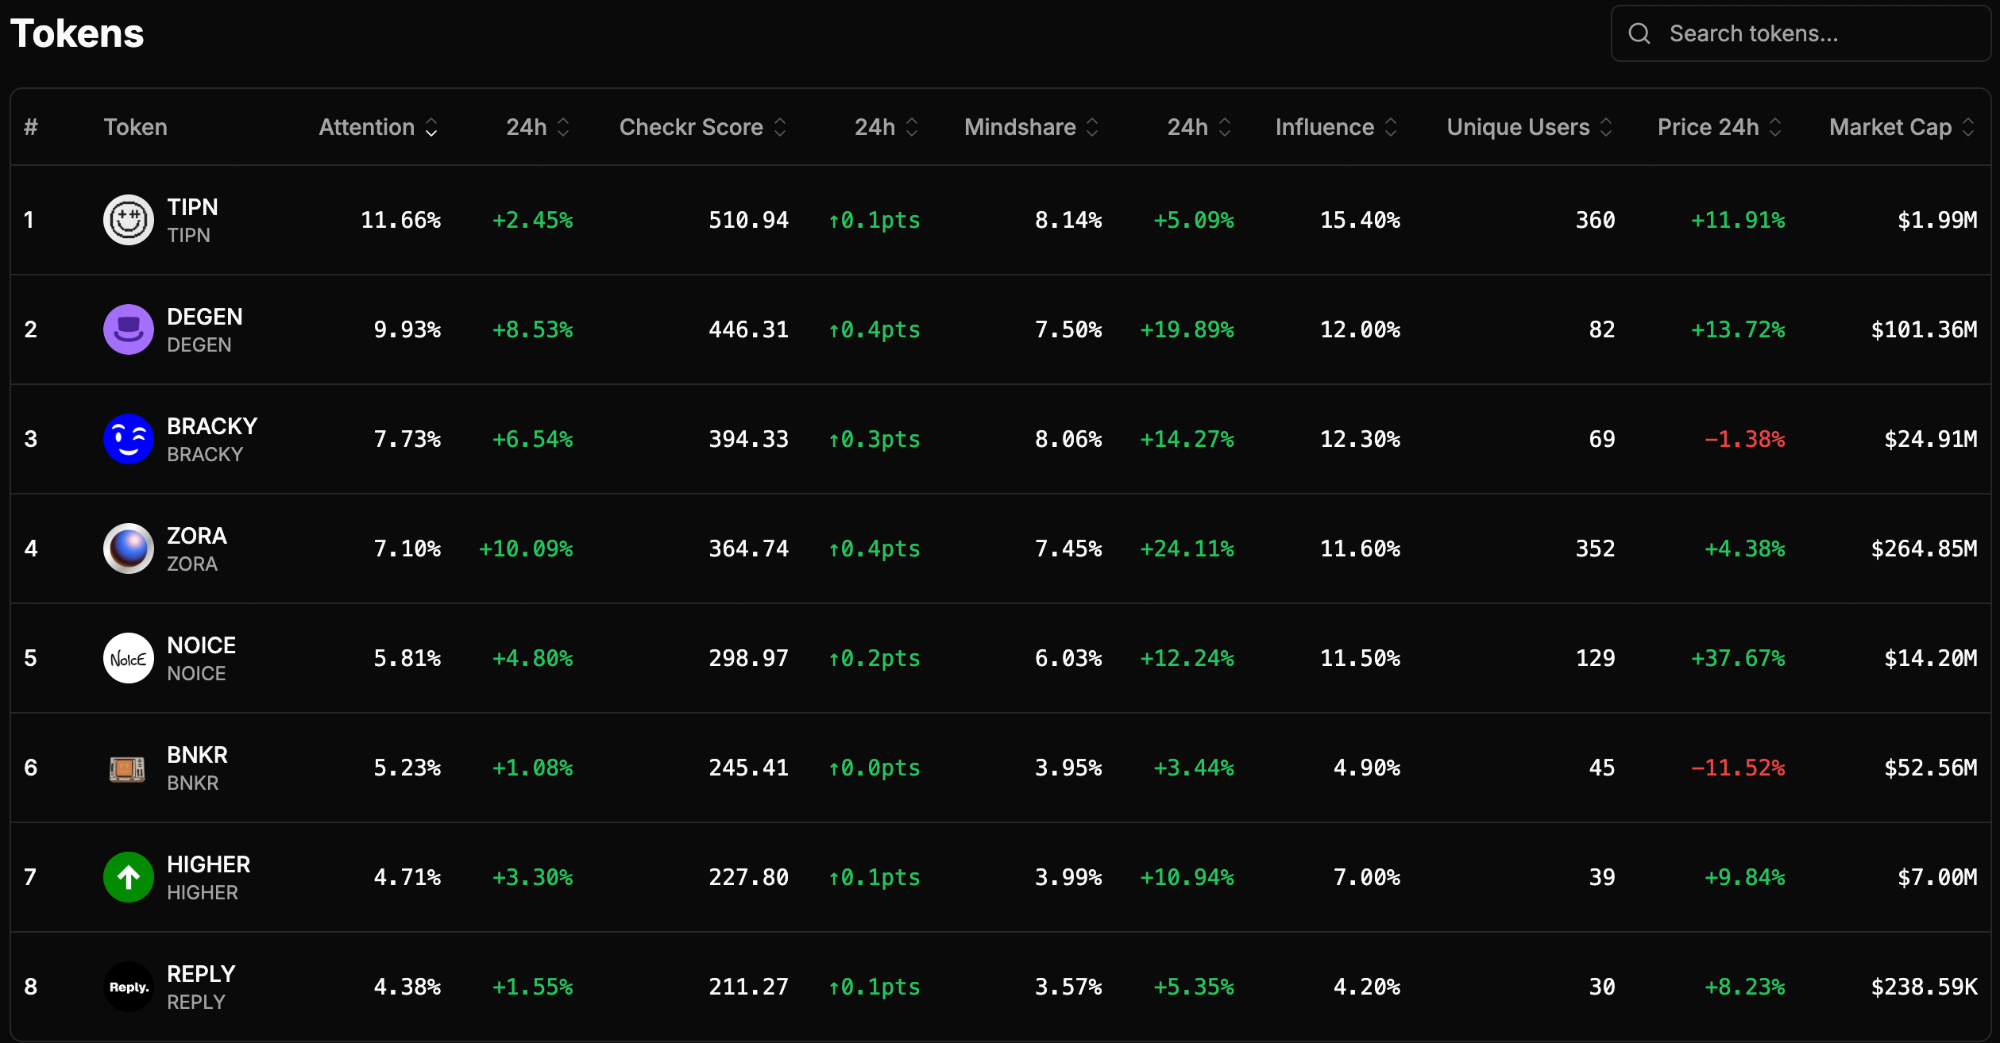The height and width of the screenshot is (1043, 2000).
Task: Open the ZORA token name link
Action: point(196,536)
